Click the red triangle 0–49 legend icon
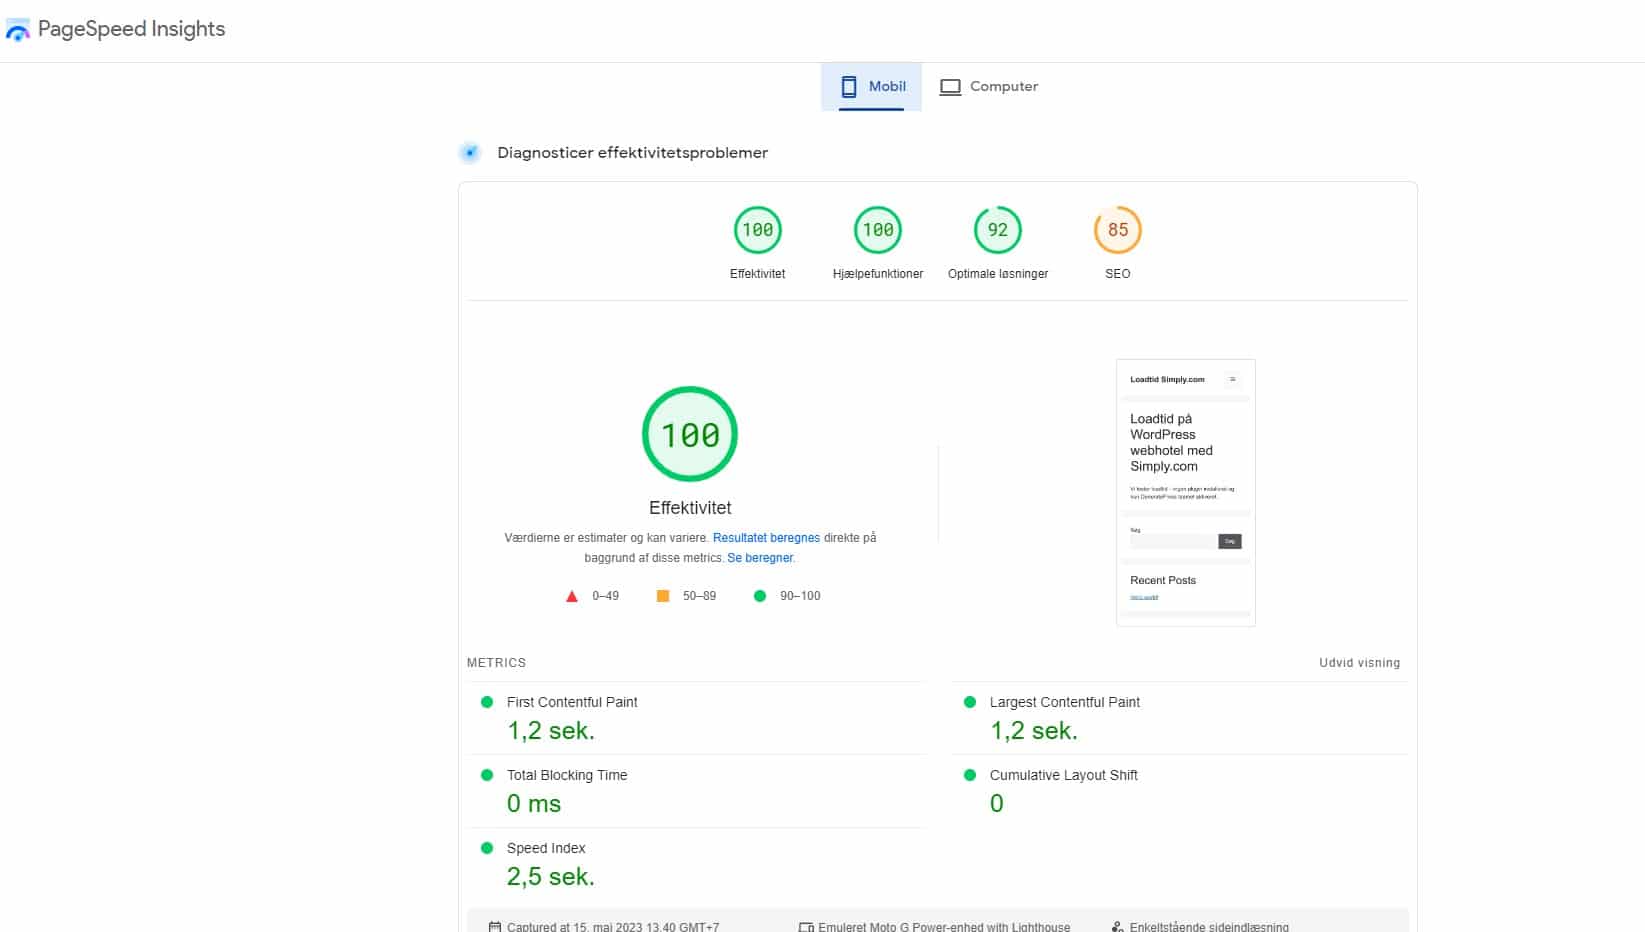The height and width of the screenshot is (932, 1645). coord(572,596)
